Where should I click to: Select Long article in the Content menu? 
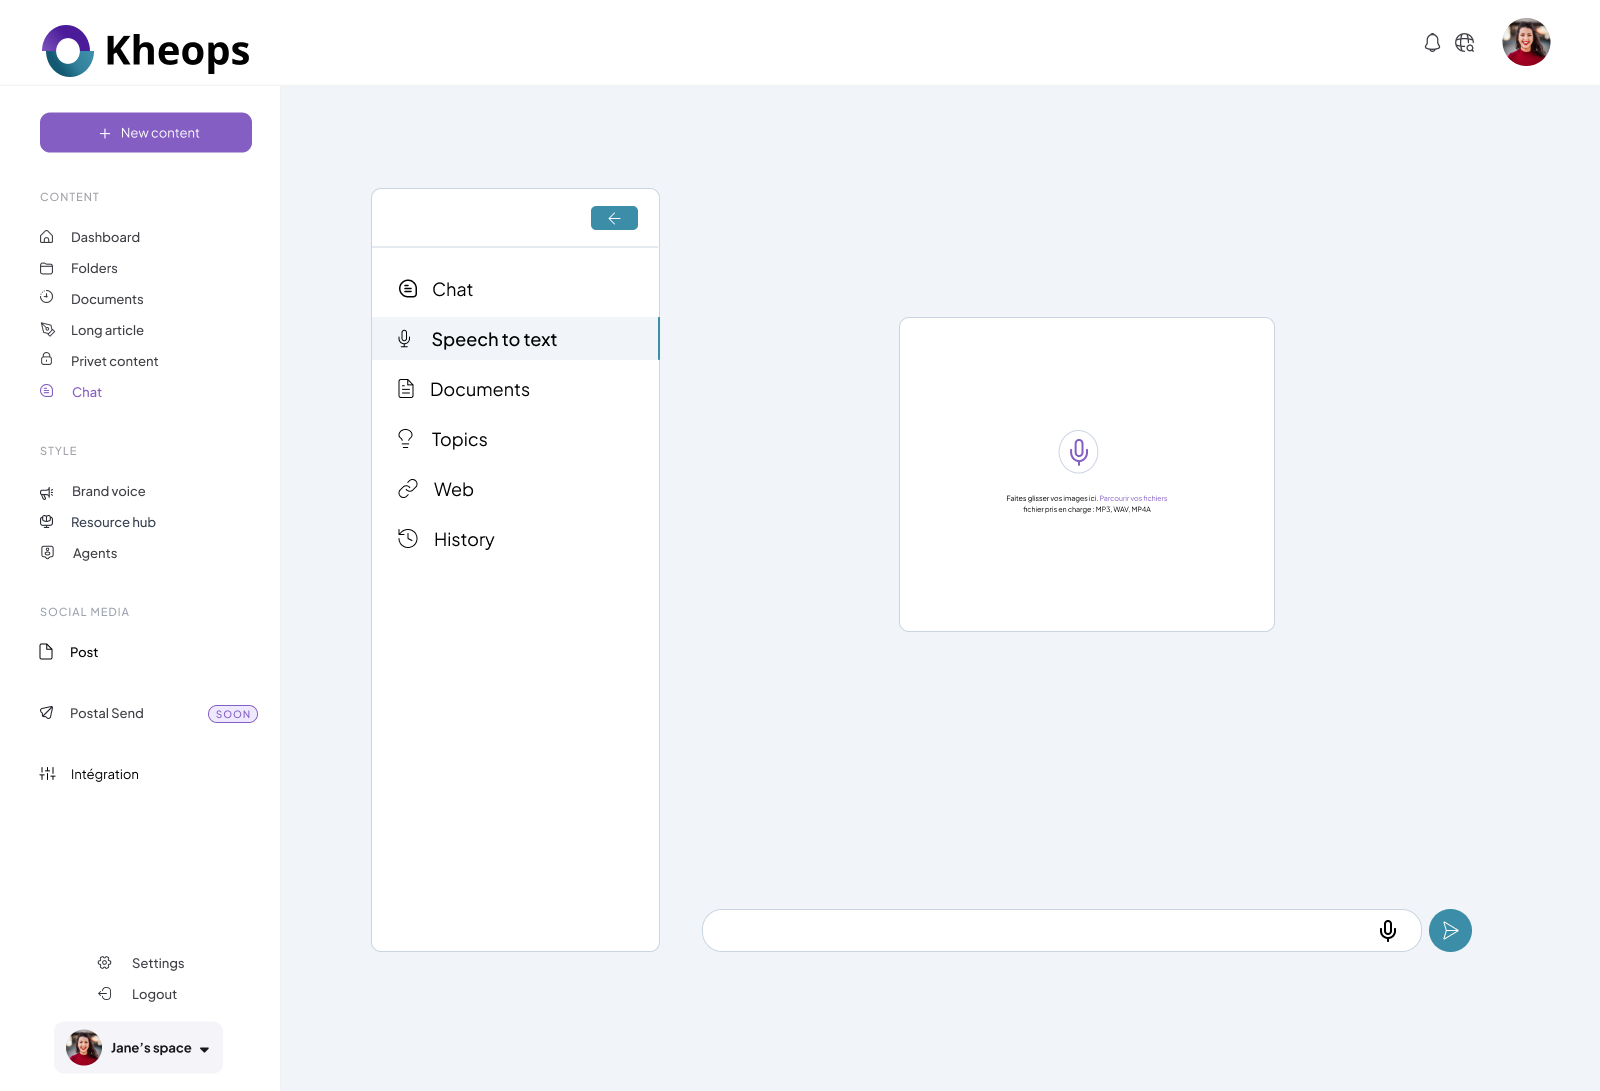[107, 330]
